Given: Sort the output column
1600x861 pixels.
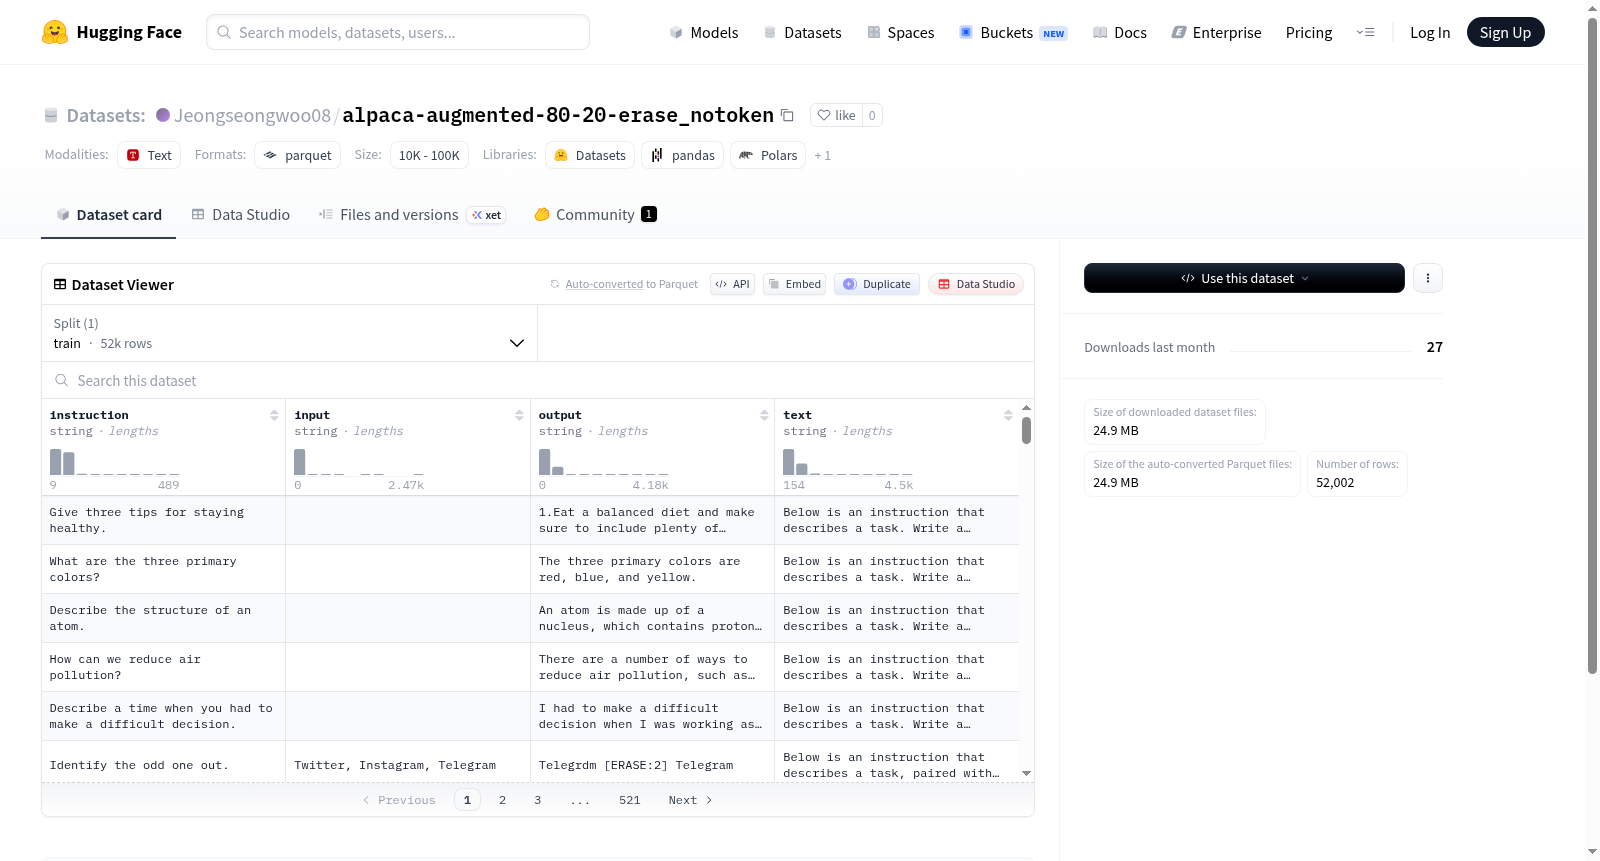Looking at the screenshot, I should coord(764,415).
